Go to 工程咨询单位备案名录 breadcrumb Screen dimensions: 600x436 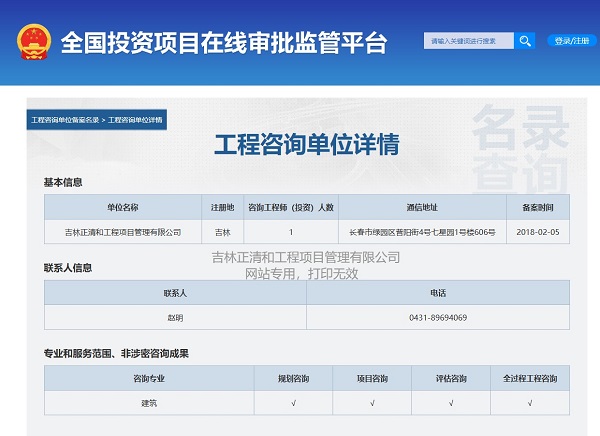point(65,120)
